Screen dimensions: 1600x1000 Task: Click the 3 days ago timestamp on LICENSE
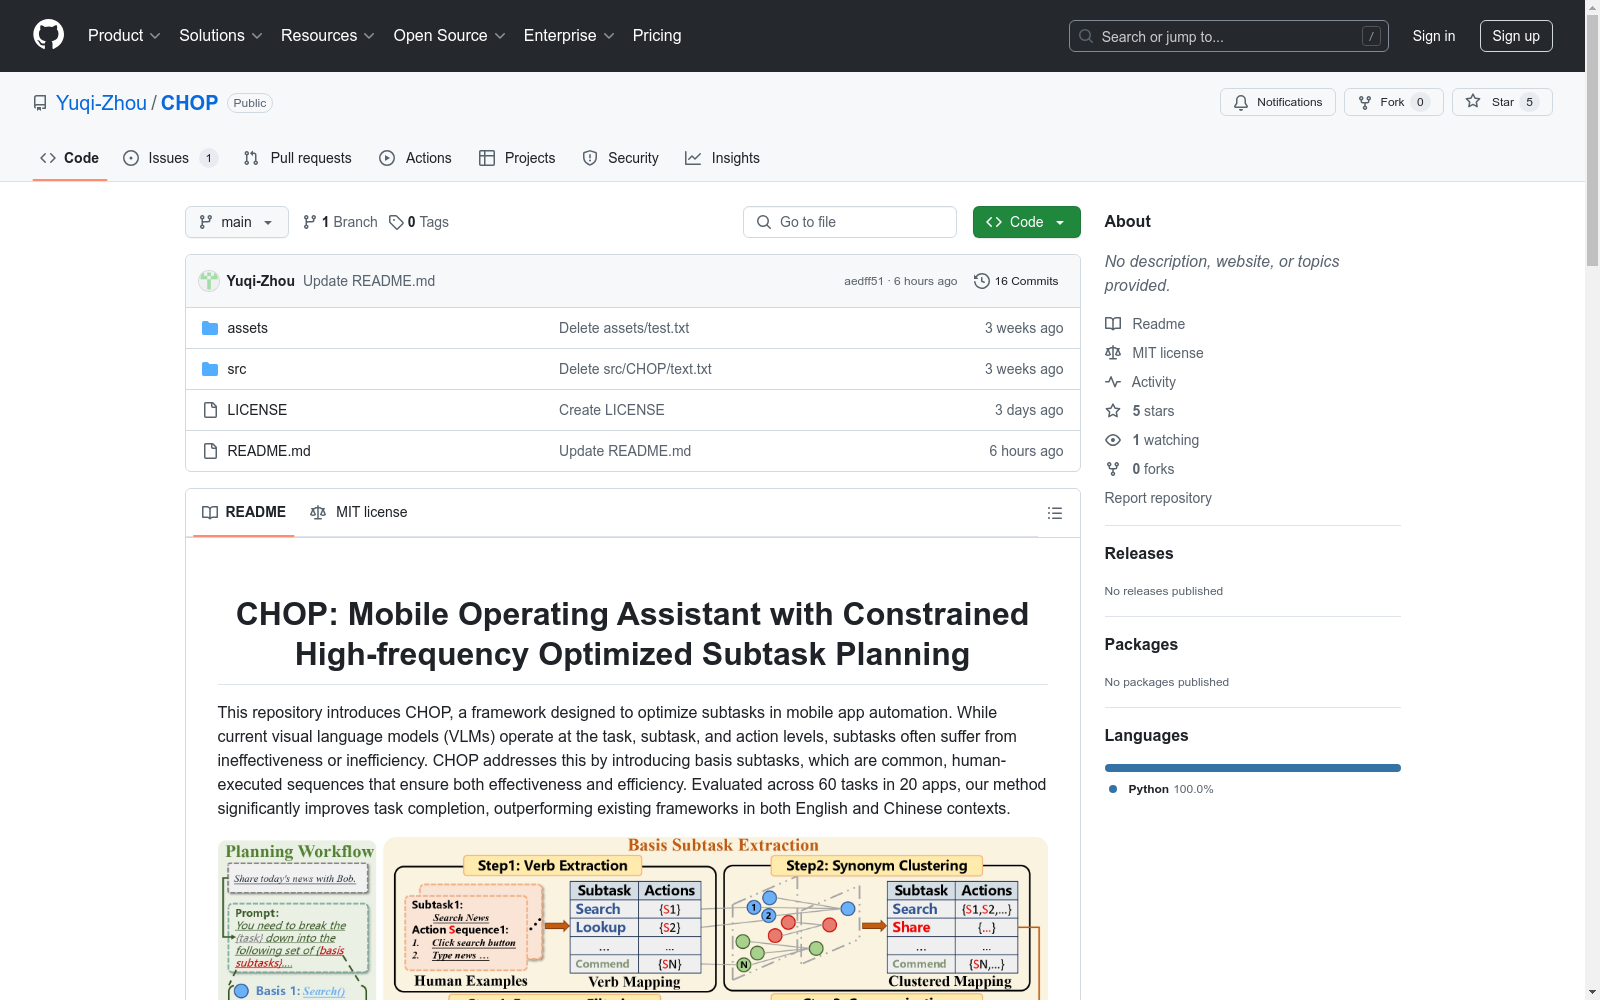pyautogui.click(x=1029, y=410)
